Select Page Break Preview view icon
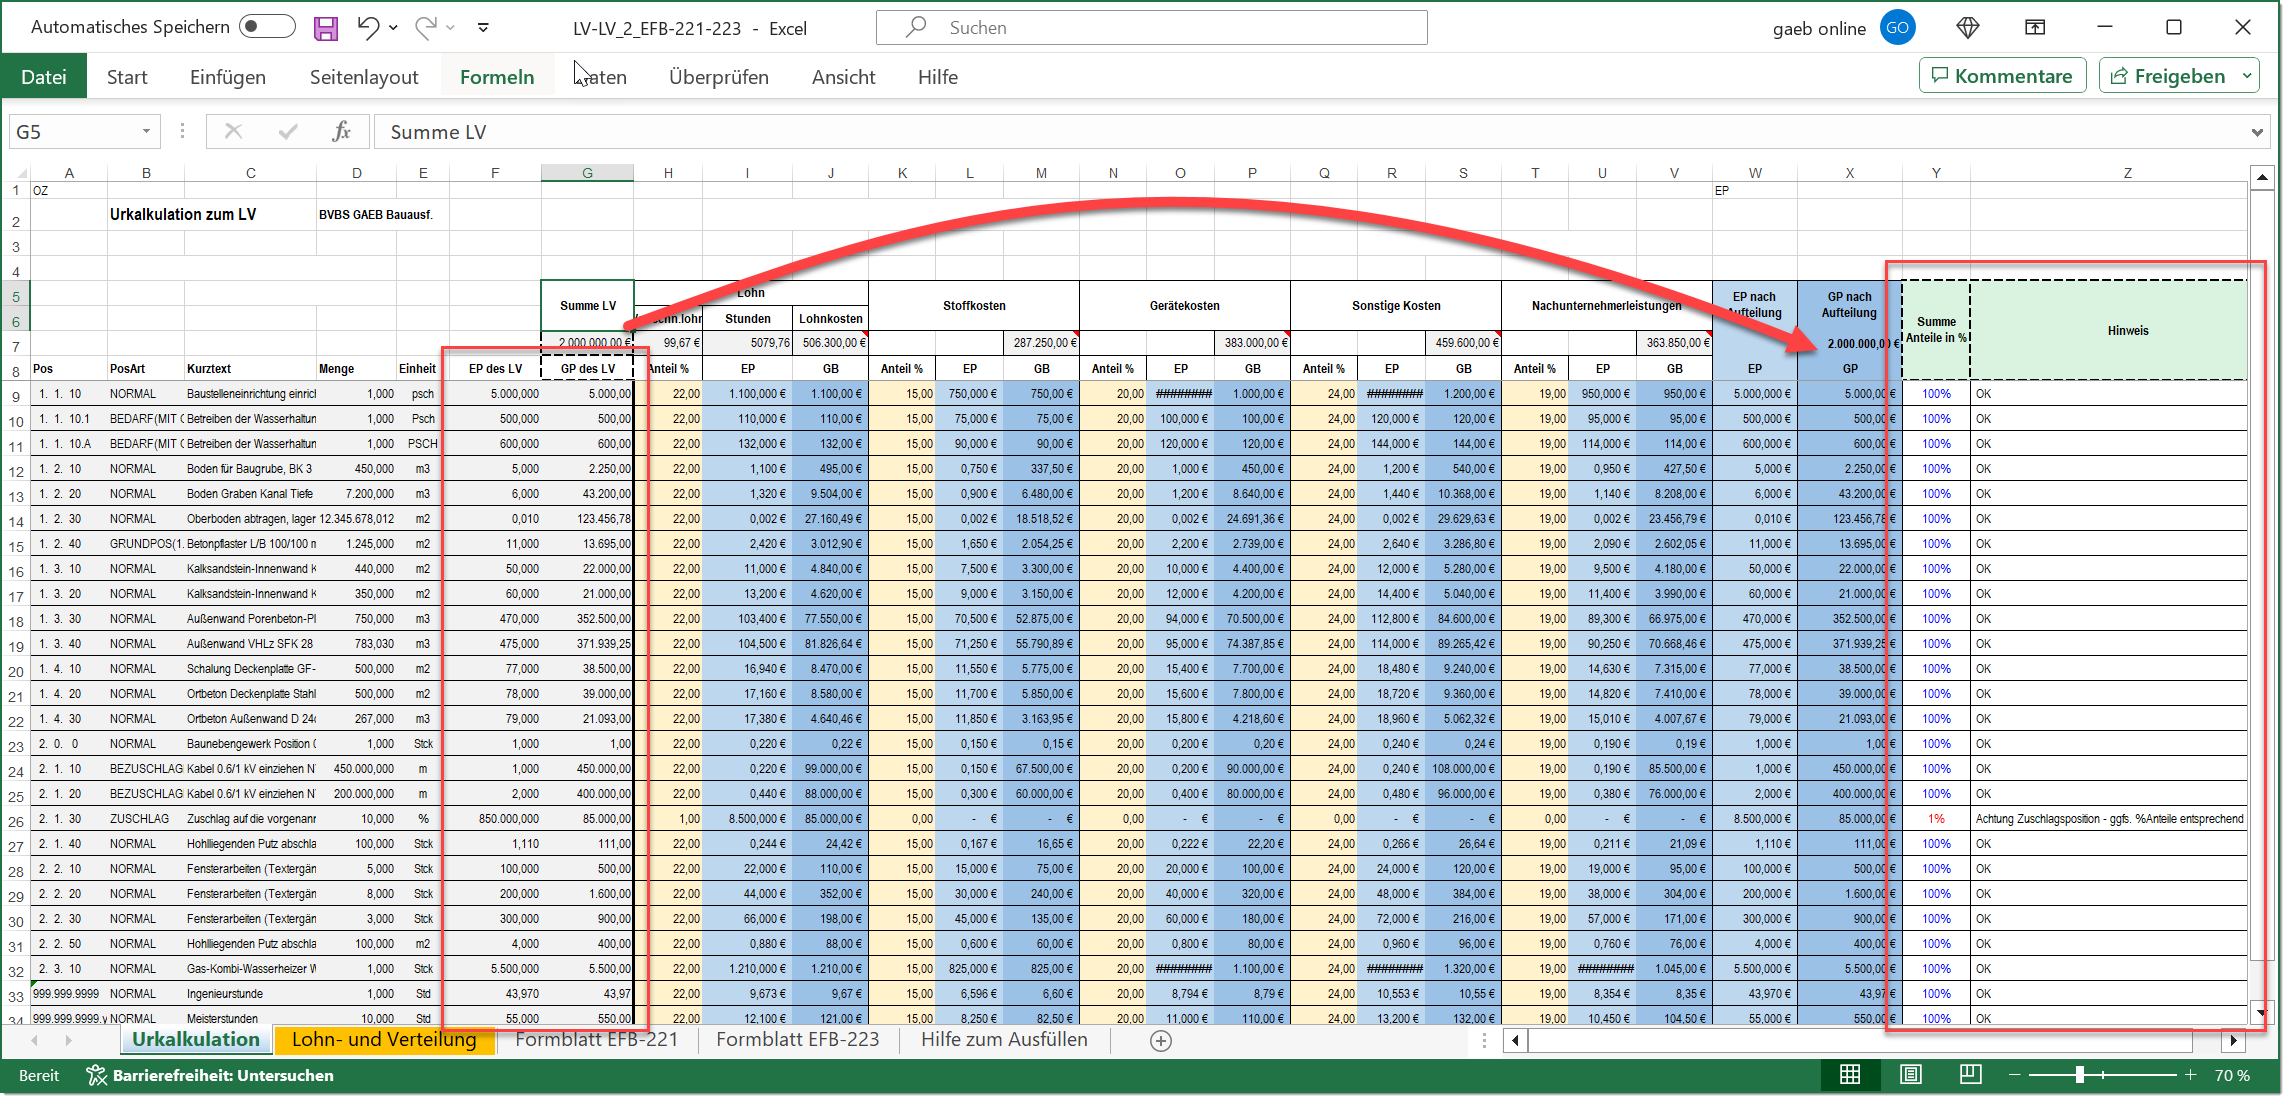Viewport: 2286px width, 1099px height. 1970,1075
